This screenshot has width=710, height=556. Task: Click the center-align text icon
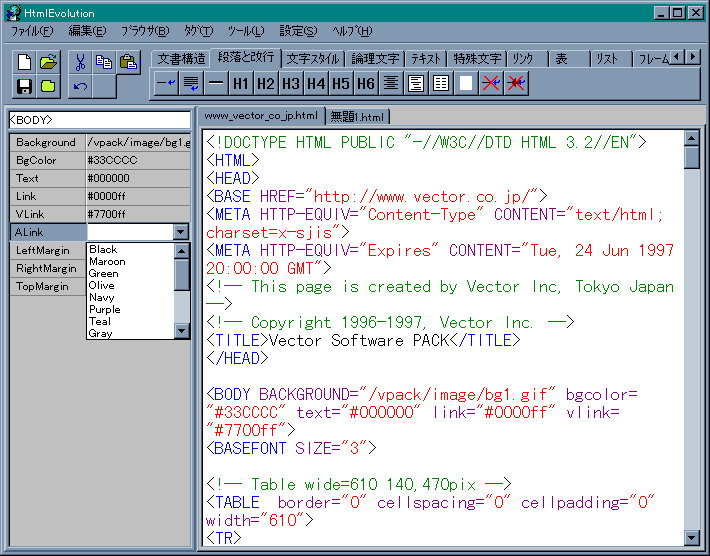pyautogui.click(x=390, y=83)
